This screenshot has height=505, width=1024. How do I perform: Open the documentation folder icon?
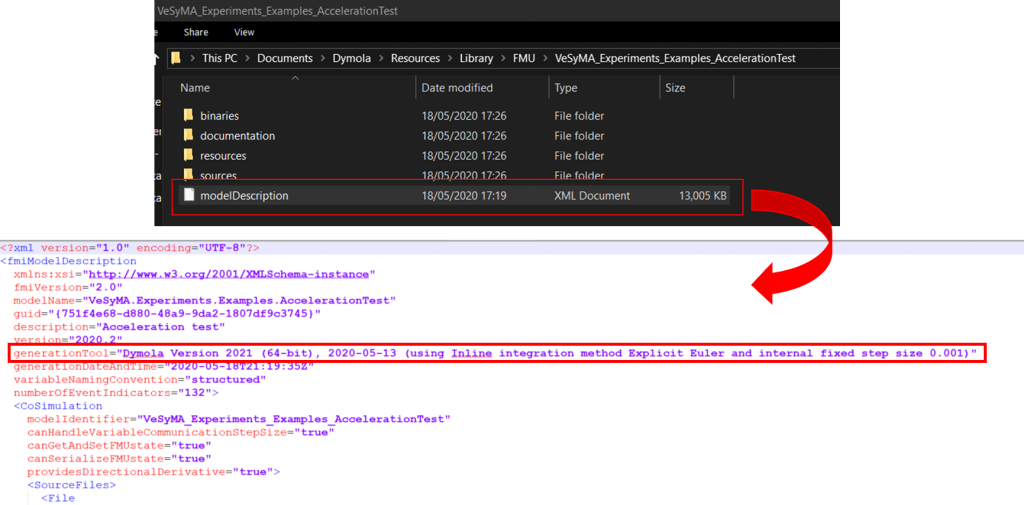point(188,136)
